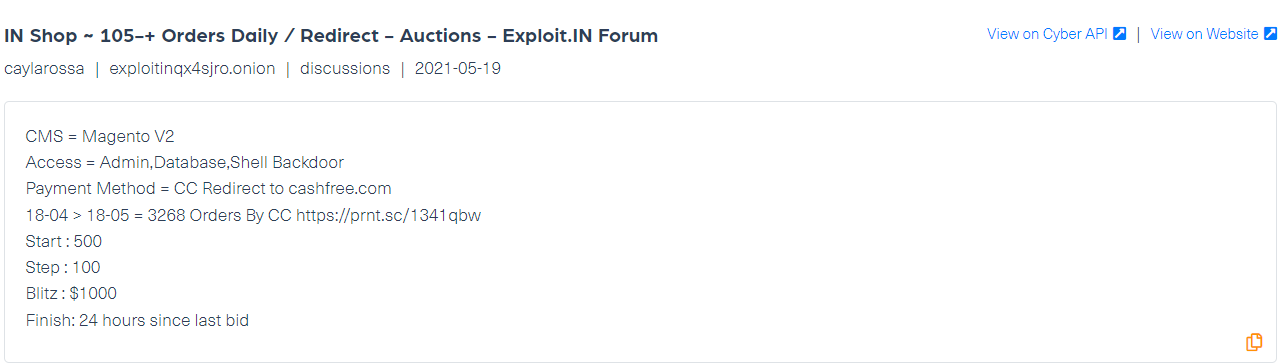Image resolution: width=1282 pixels, height=364 pixels.
Task: Click the Start : 500 line
Action: click(x=64, y=241)
